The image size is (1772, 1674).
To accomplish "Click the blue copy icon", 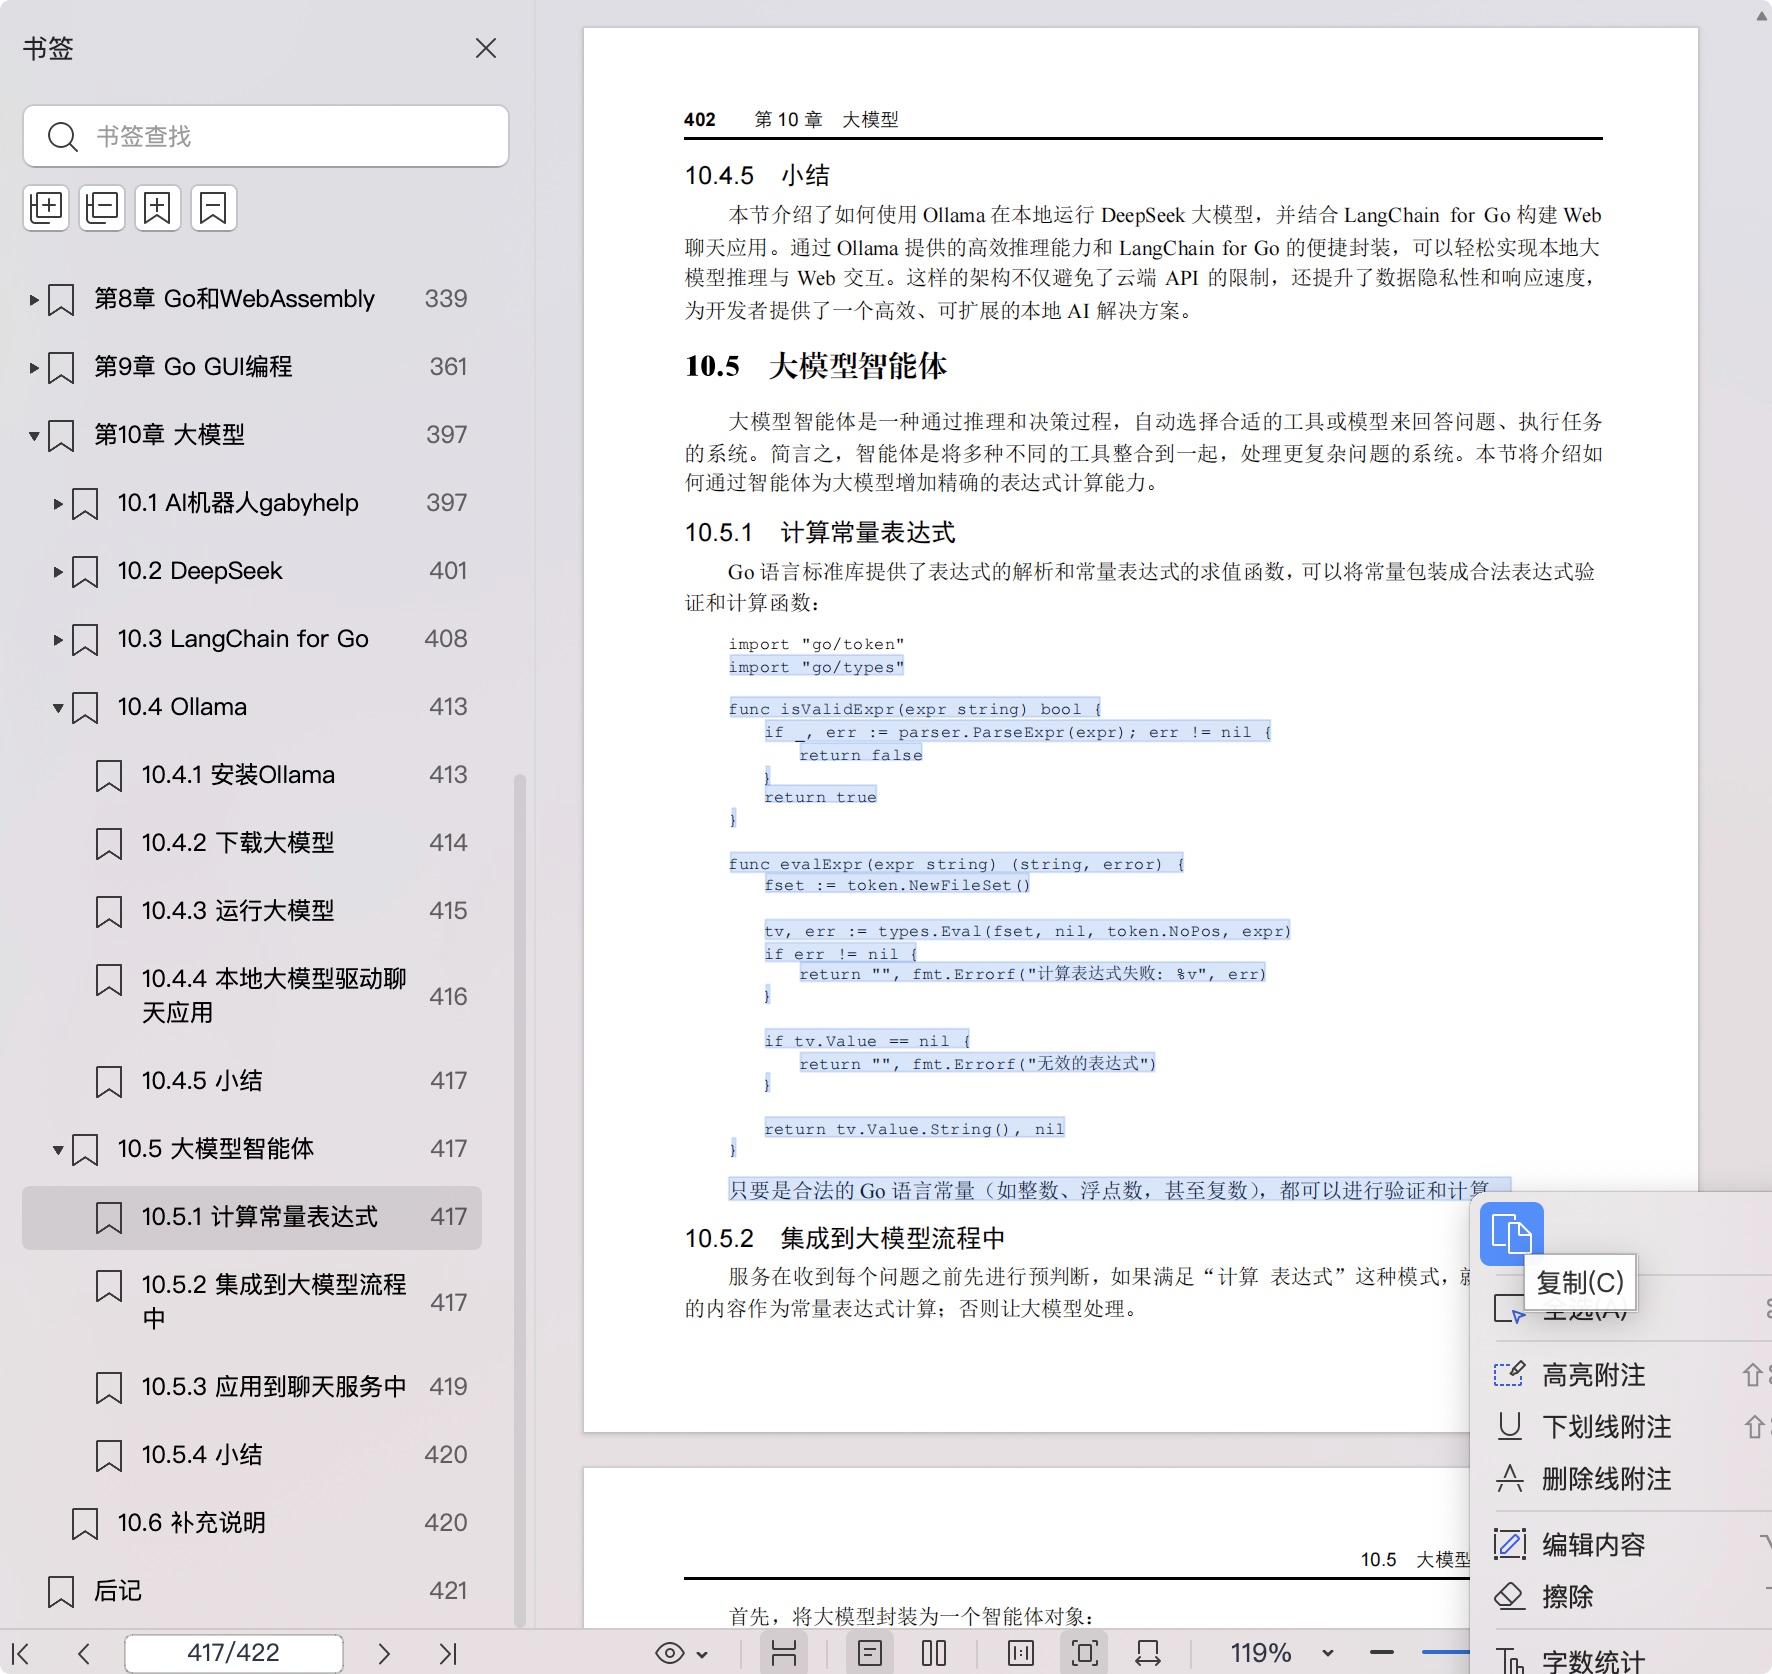I will coord(1511,1233).
